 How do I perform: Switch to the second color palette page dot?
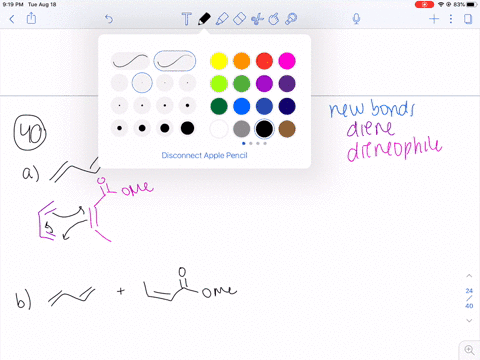click(251, 144)
